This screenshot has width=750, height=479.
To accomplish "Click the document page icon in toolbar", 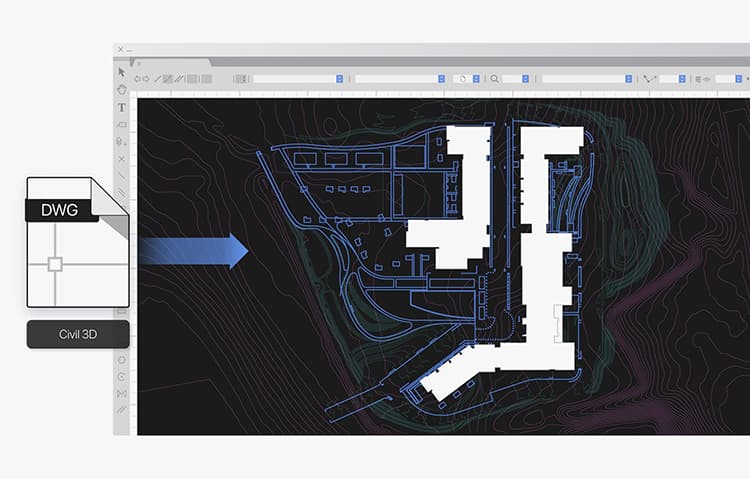I will click(x=463, y=79).
